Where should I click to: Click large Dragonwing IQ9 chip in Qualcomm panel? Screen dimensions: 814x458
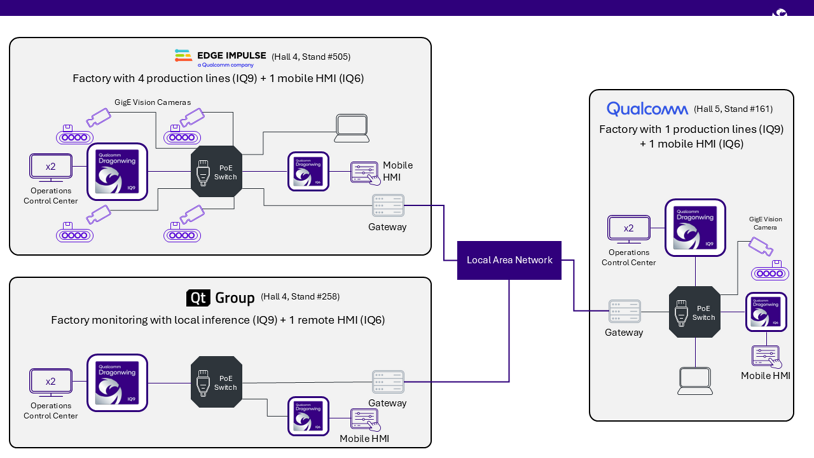click(696, 227)
